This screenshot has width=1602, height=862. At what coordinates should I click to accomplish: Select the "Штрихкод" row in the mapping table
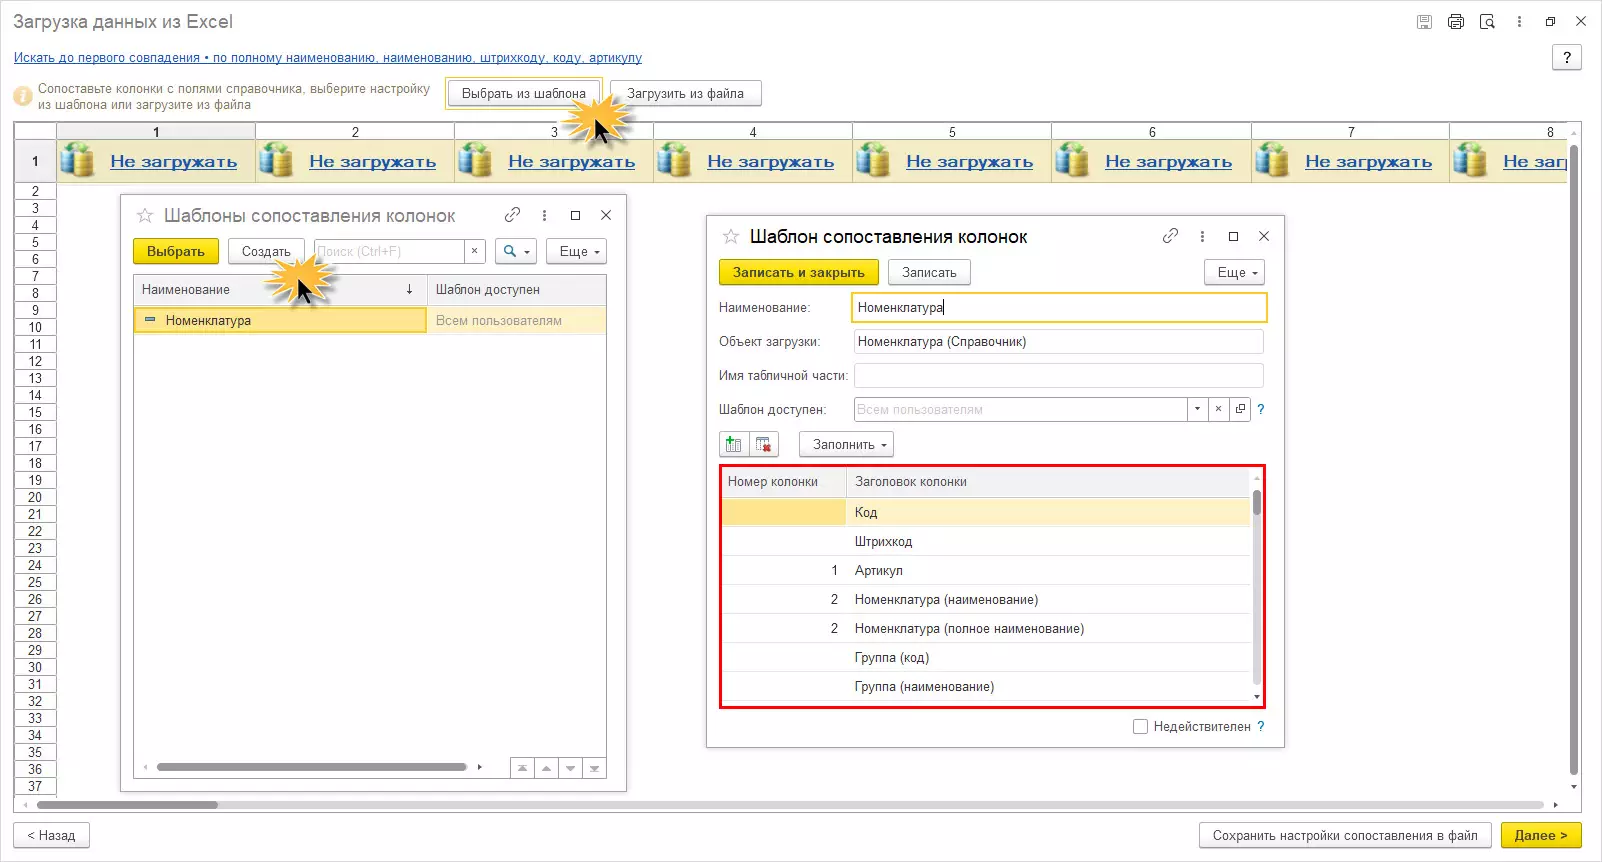coord(986,541)
